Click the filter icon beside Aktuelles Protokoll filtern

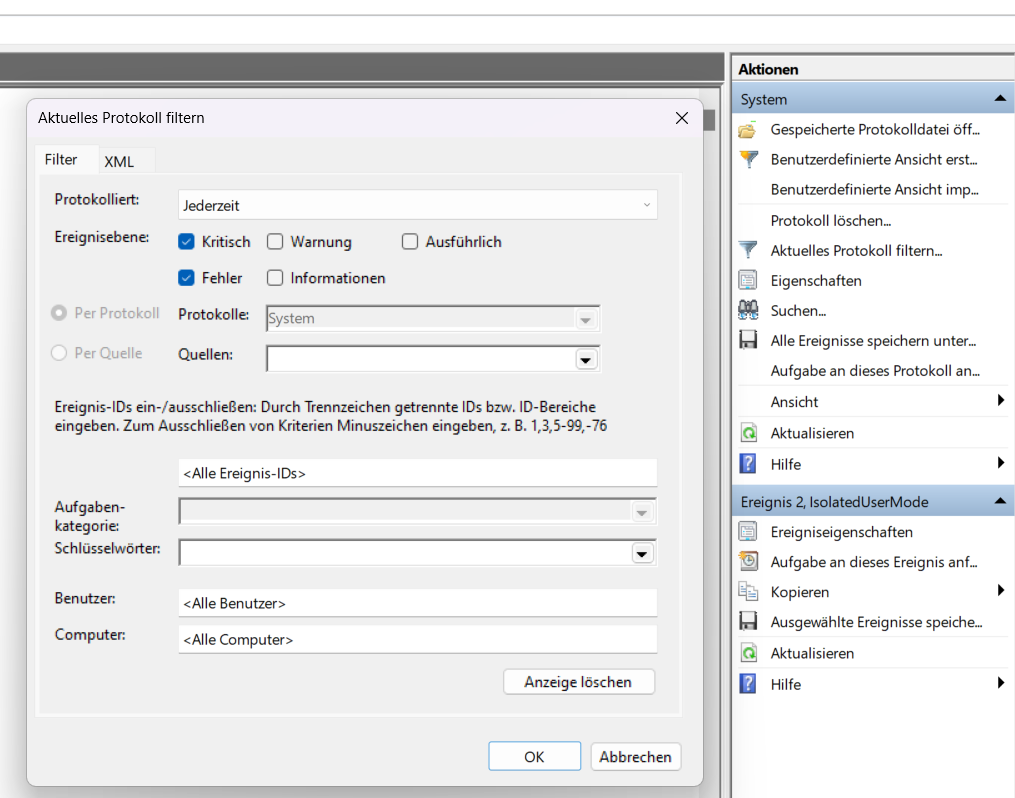point(748,250)
